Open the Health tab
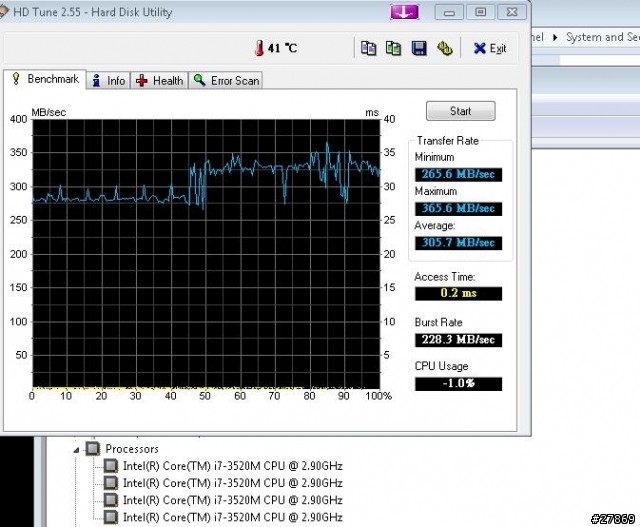Image resolution: width=640 pixels, height=527 pixels. pos(160,80)
